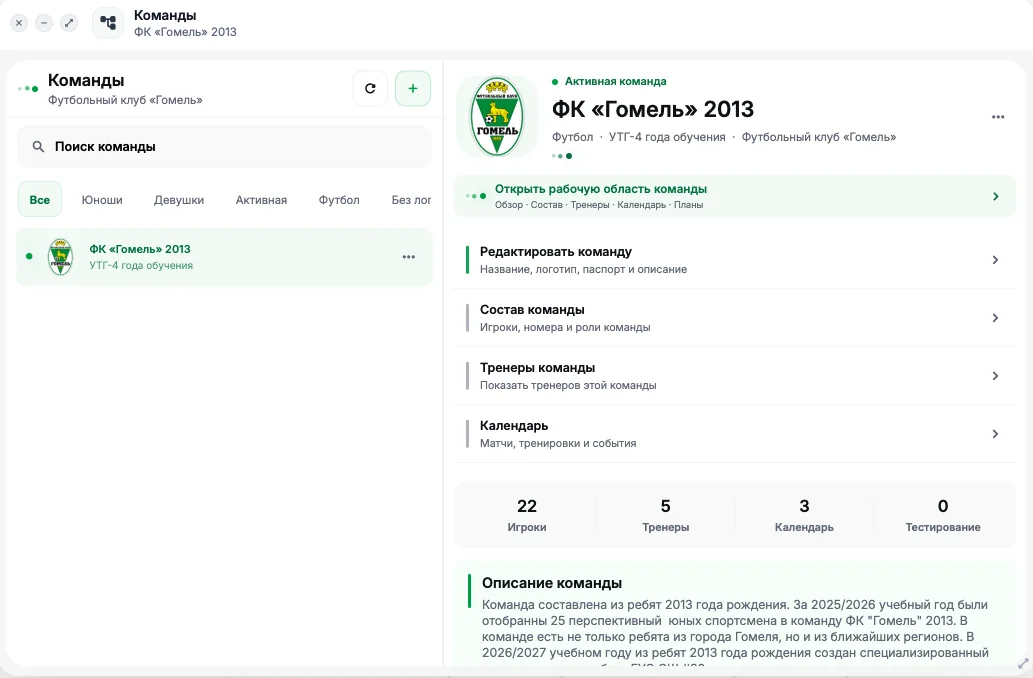The height and width of the screenshot is (678, 1033).
Task: Open the Календарь menu row
Action: click(x=735, y=434)
